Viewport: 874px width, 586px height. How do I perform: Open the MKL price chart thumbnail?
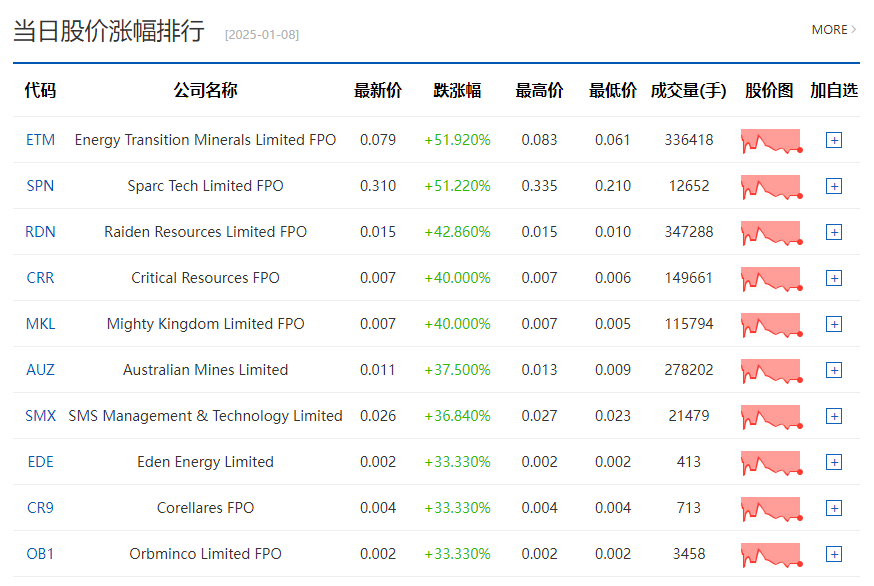[x=771, y=325]
